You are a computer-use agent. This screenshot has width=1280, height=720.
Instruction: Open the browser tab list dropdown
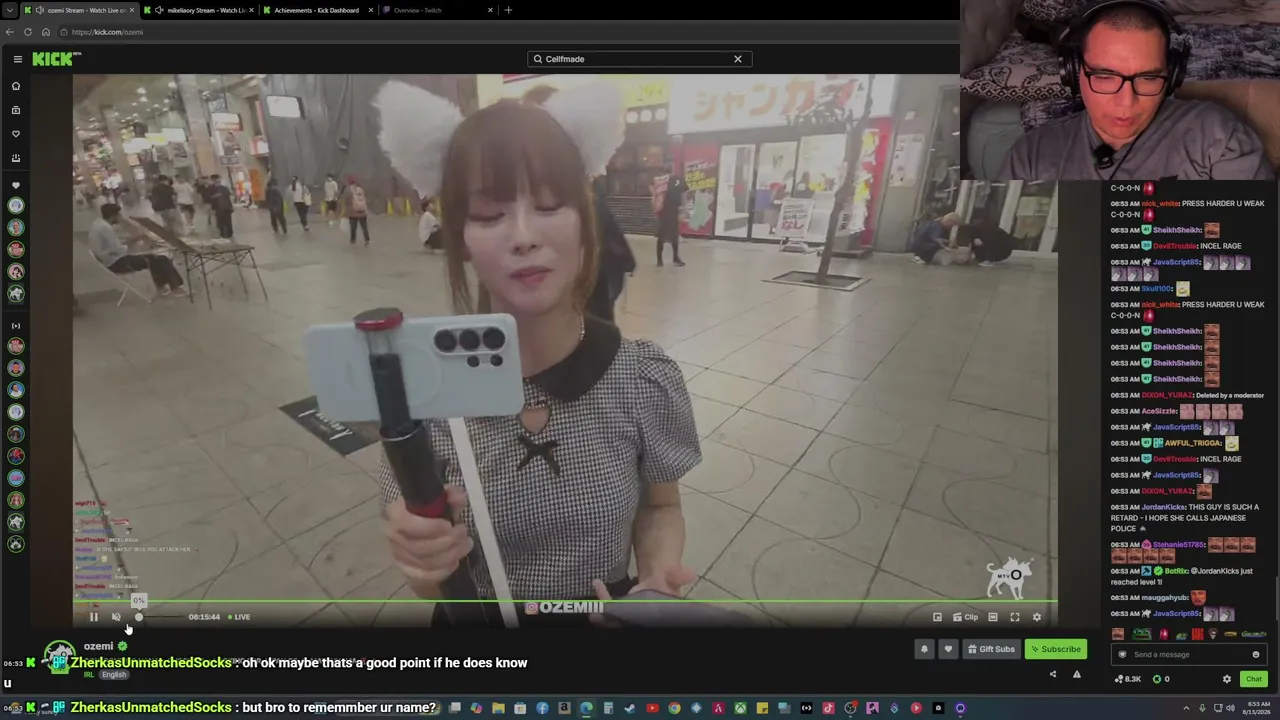click(9, 10)
